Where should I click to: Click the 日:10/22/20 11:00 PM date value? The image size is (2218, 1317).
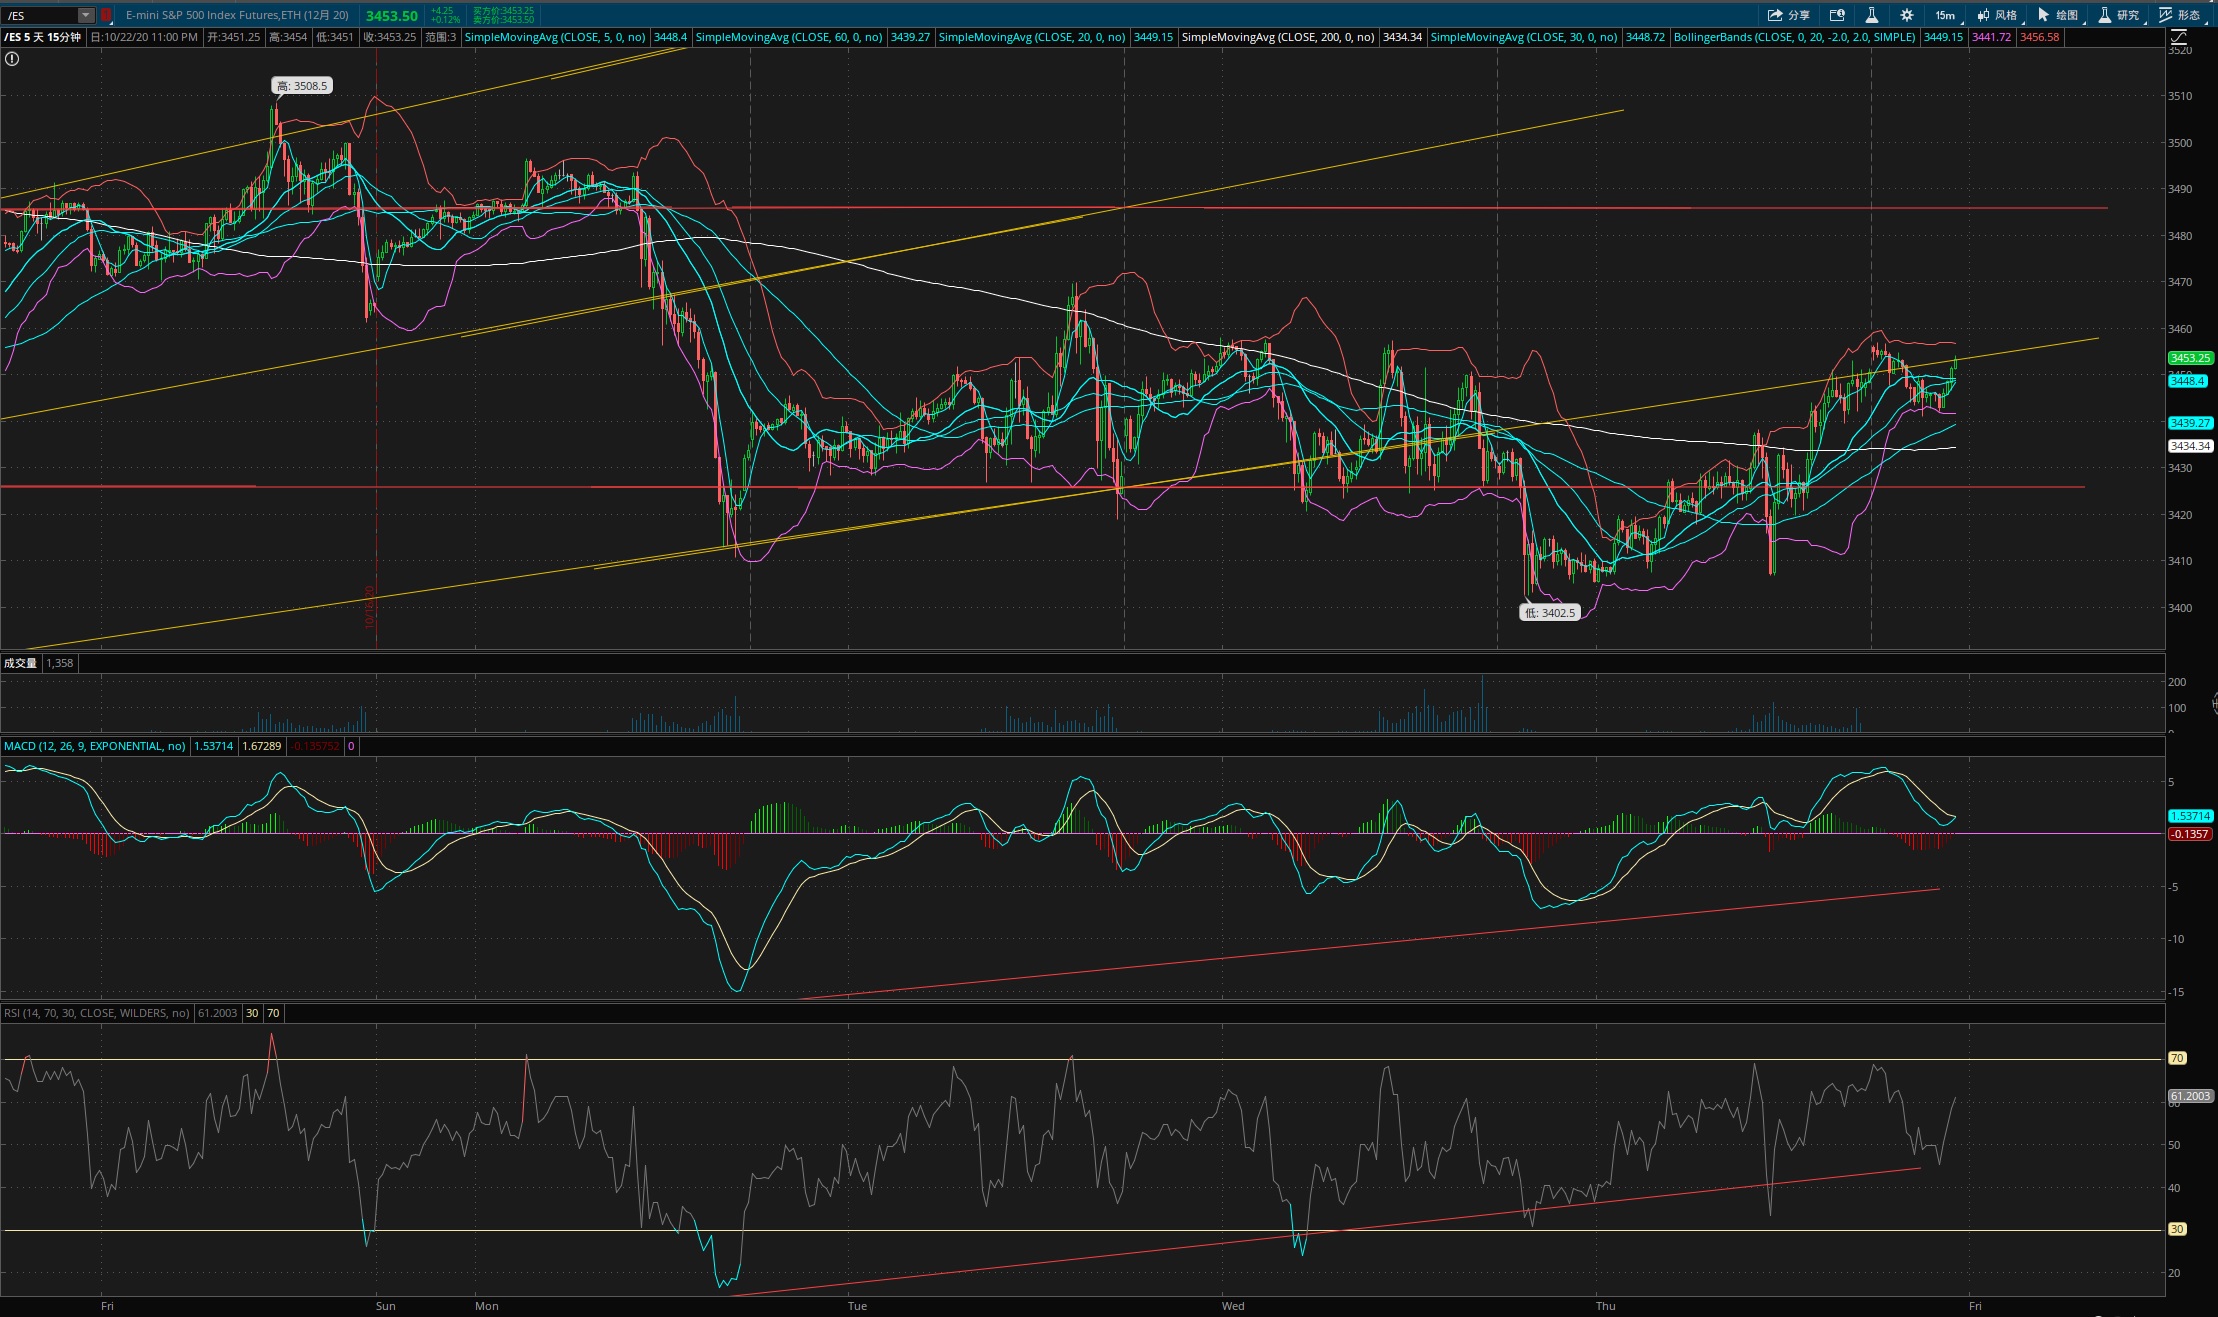(144, 37)
